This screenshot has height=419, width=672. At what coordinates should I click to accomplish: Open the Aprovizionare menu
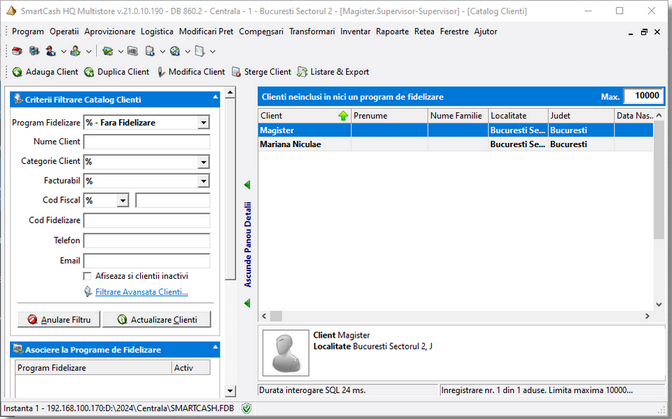(110, 32)
